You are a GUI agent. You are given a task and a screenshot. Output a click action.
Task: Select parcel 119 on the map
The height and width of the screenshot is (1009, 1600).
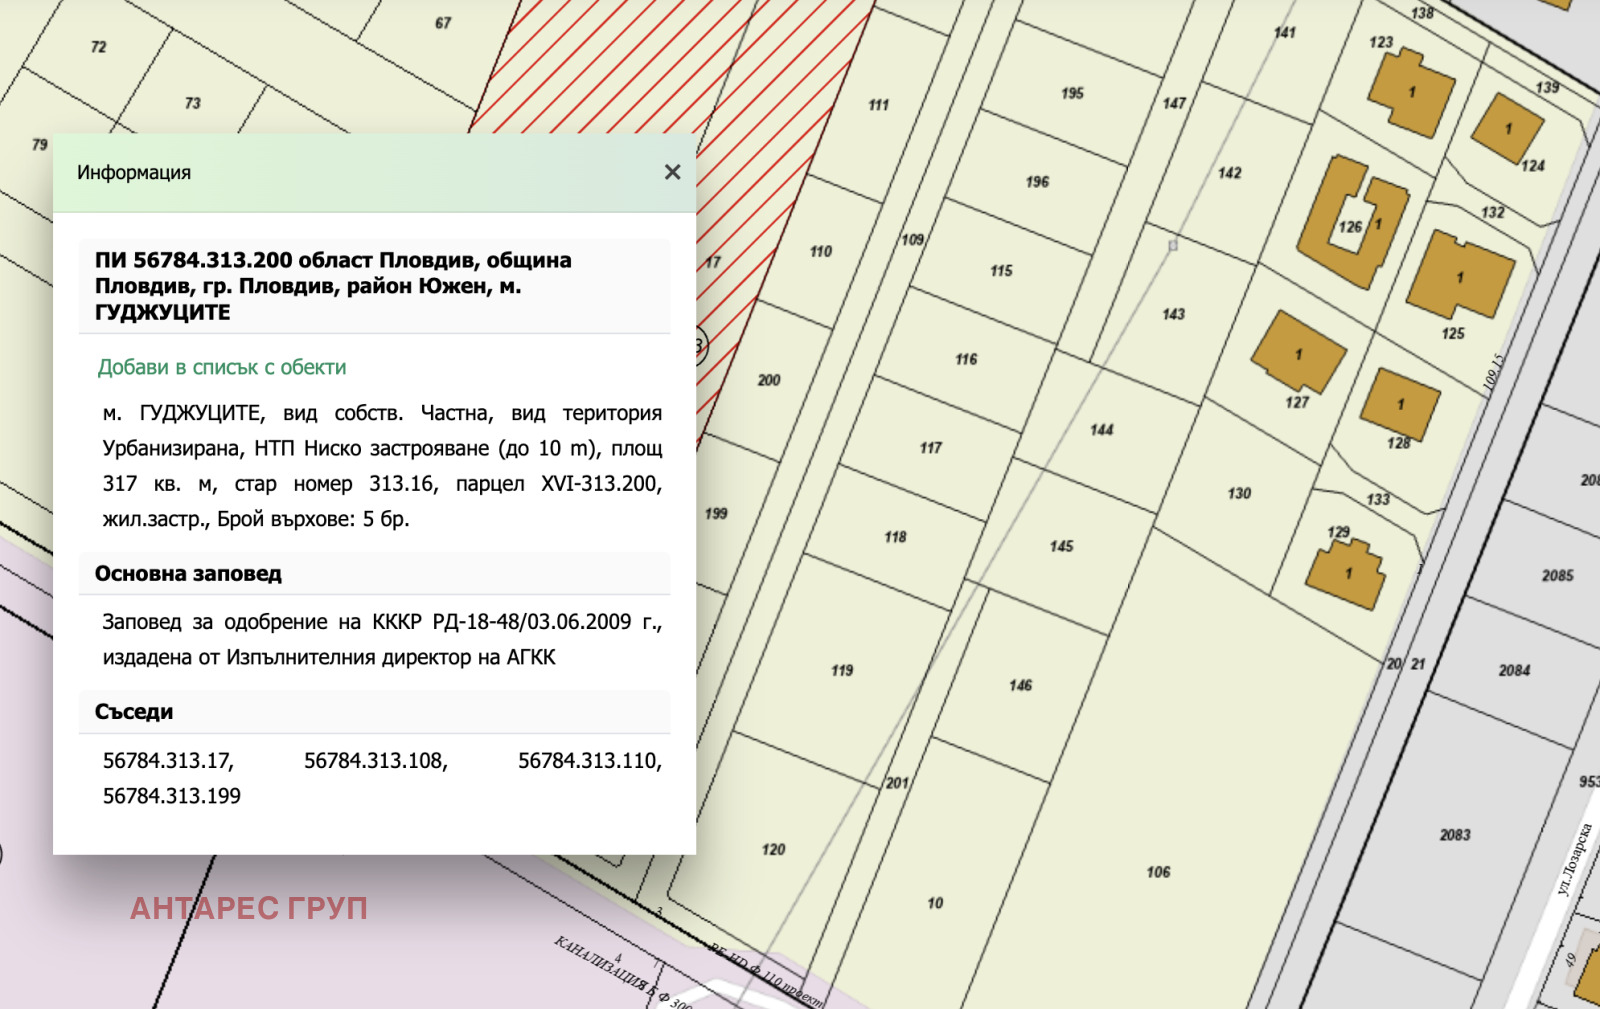(x=842, y=670)
